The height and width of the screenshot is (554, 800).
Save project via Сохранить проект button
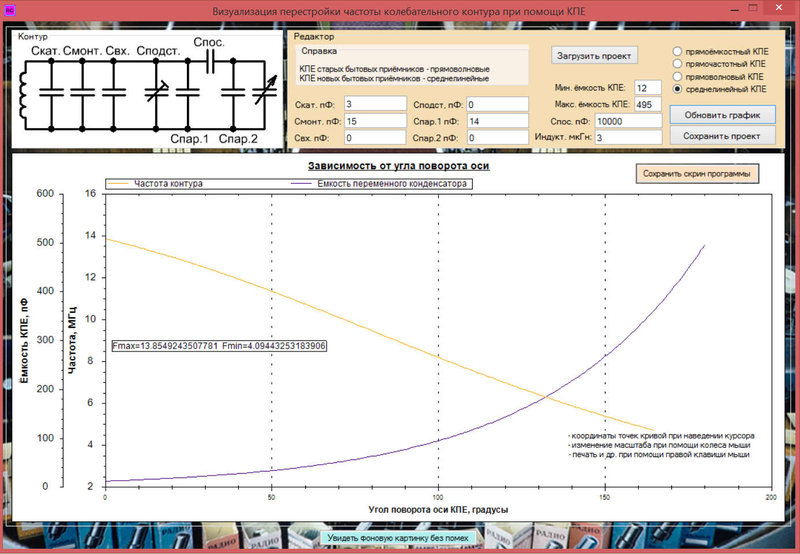pyautogui.click(x=722, y=136)
